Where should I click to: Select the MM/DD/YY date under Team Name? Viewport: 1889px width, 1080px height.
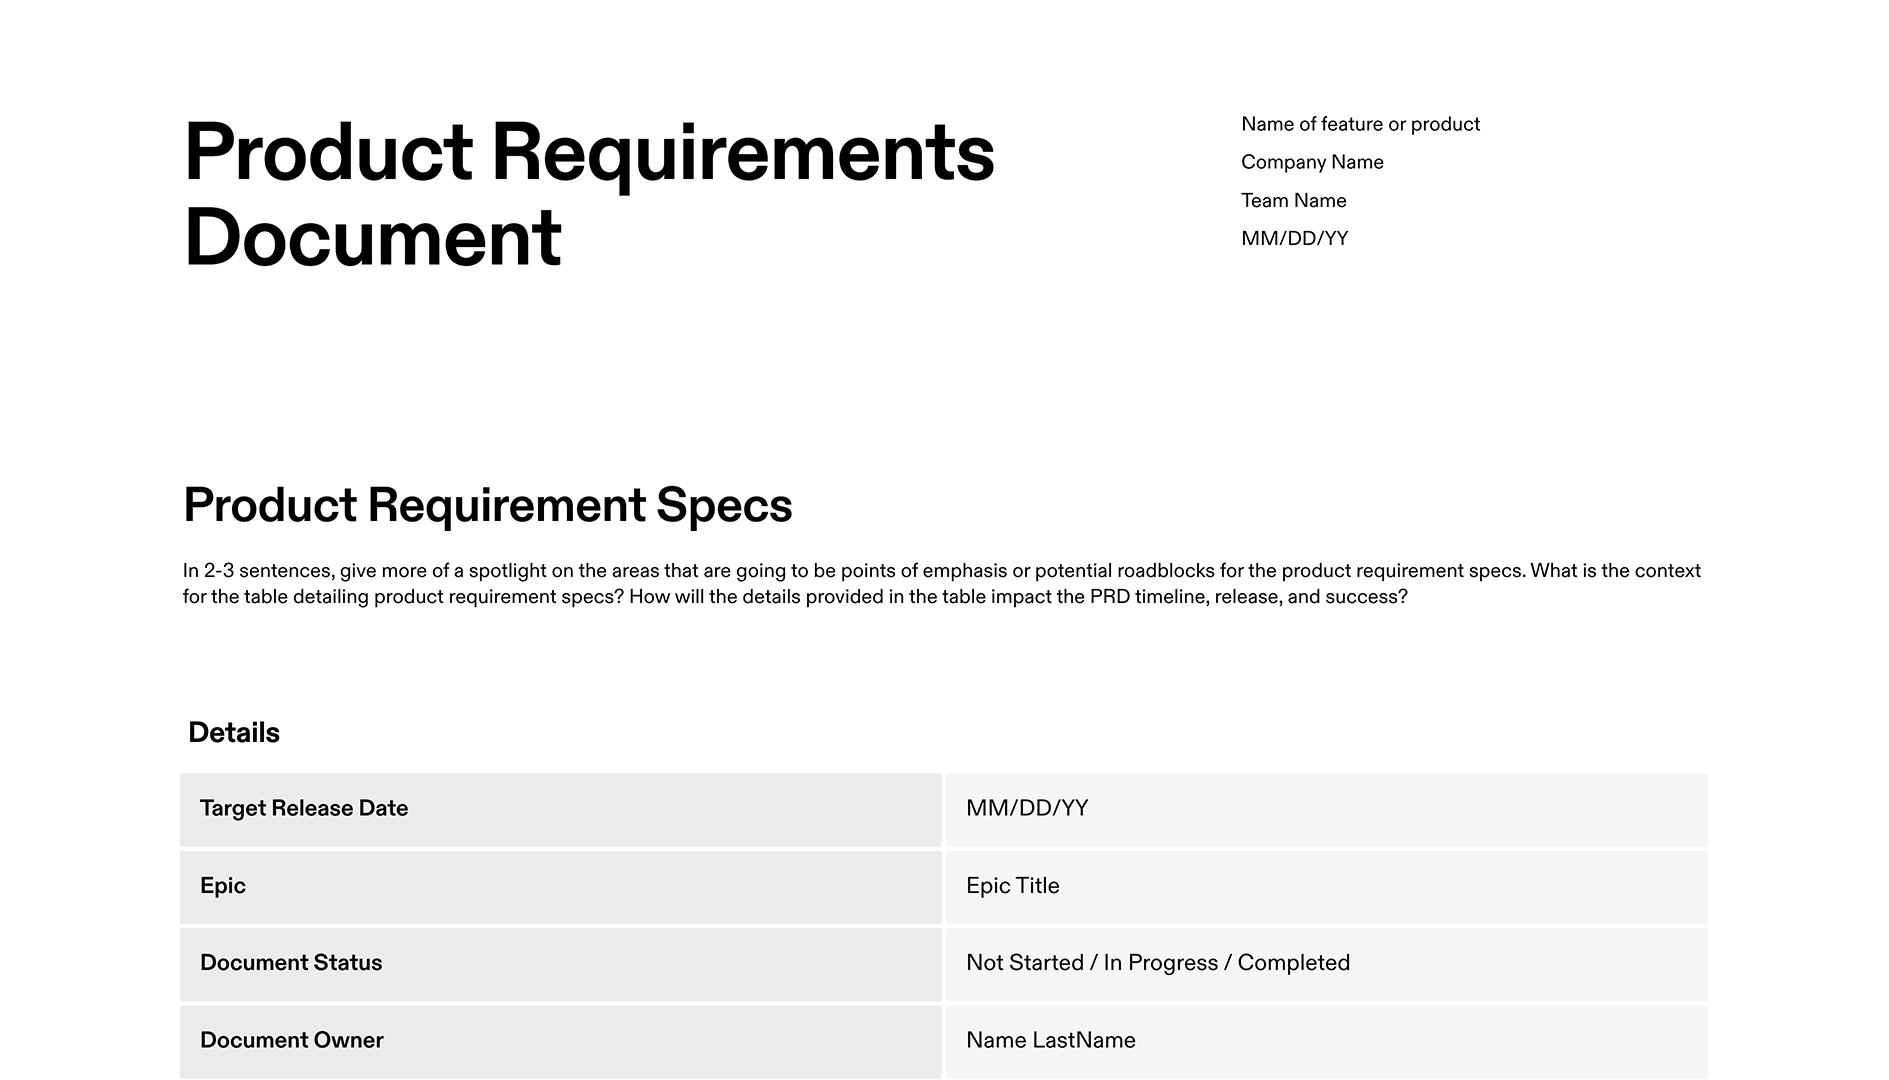tap(1294, 238)
